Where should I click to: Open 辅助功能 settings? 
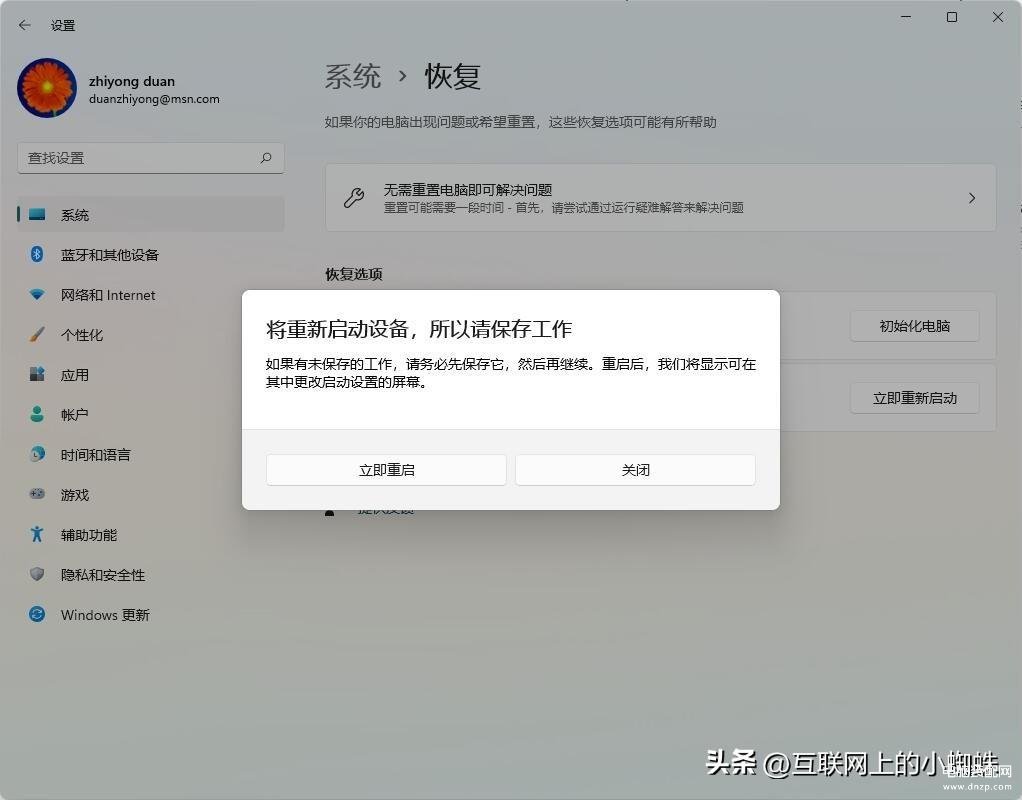[151, 535]
